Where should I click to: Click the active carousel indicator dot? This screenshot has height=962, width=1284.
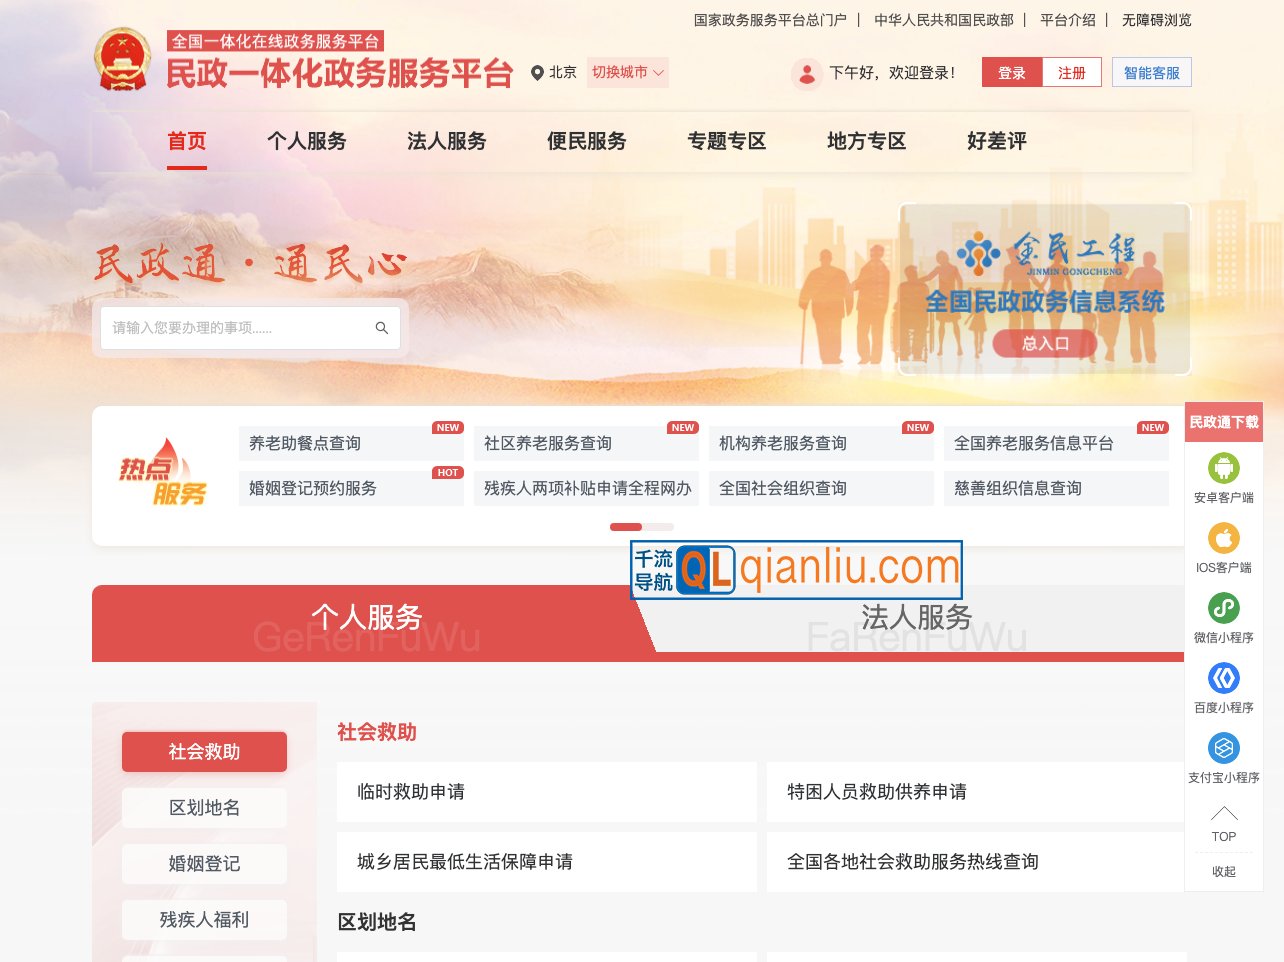(626, 526)
